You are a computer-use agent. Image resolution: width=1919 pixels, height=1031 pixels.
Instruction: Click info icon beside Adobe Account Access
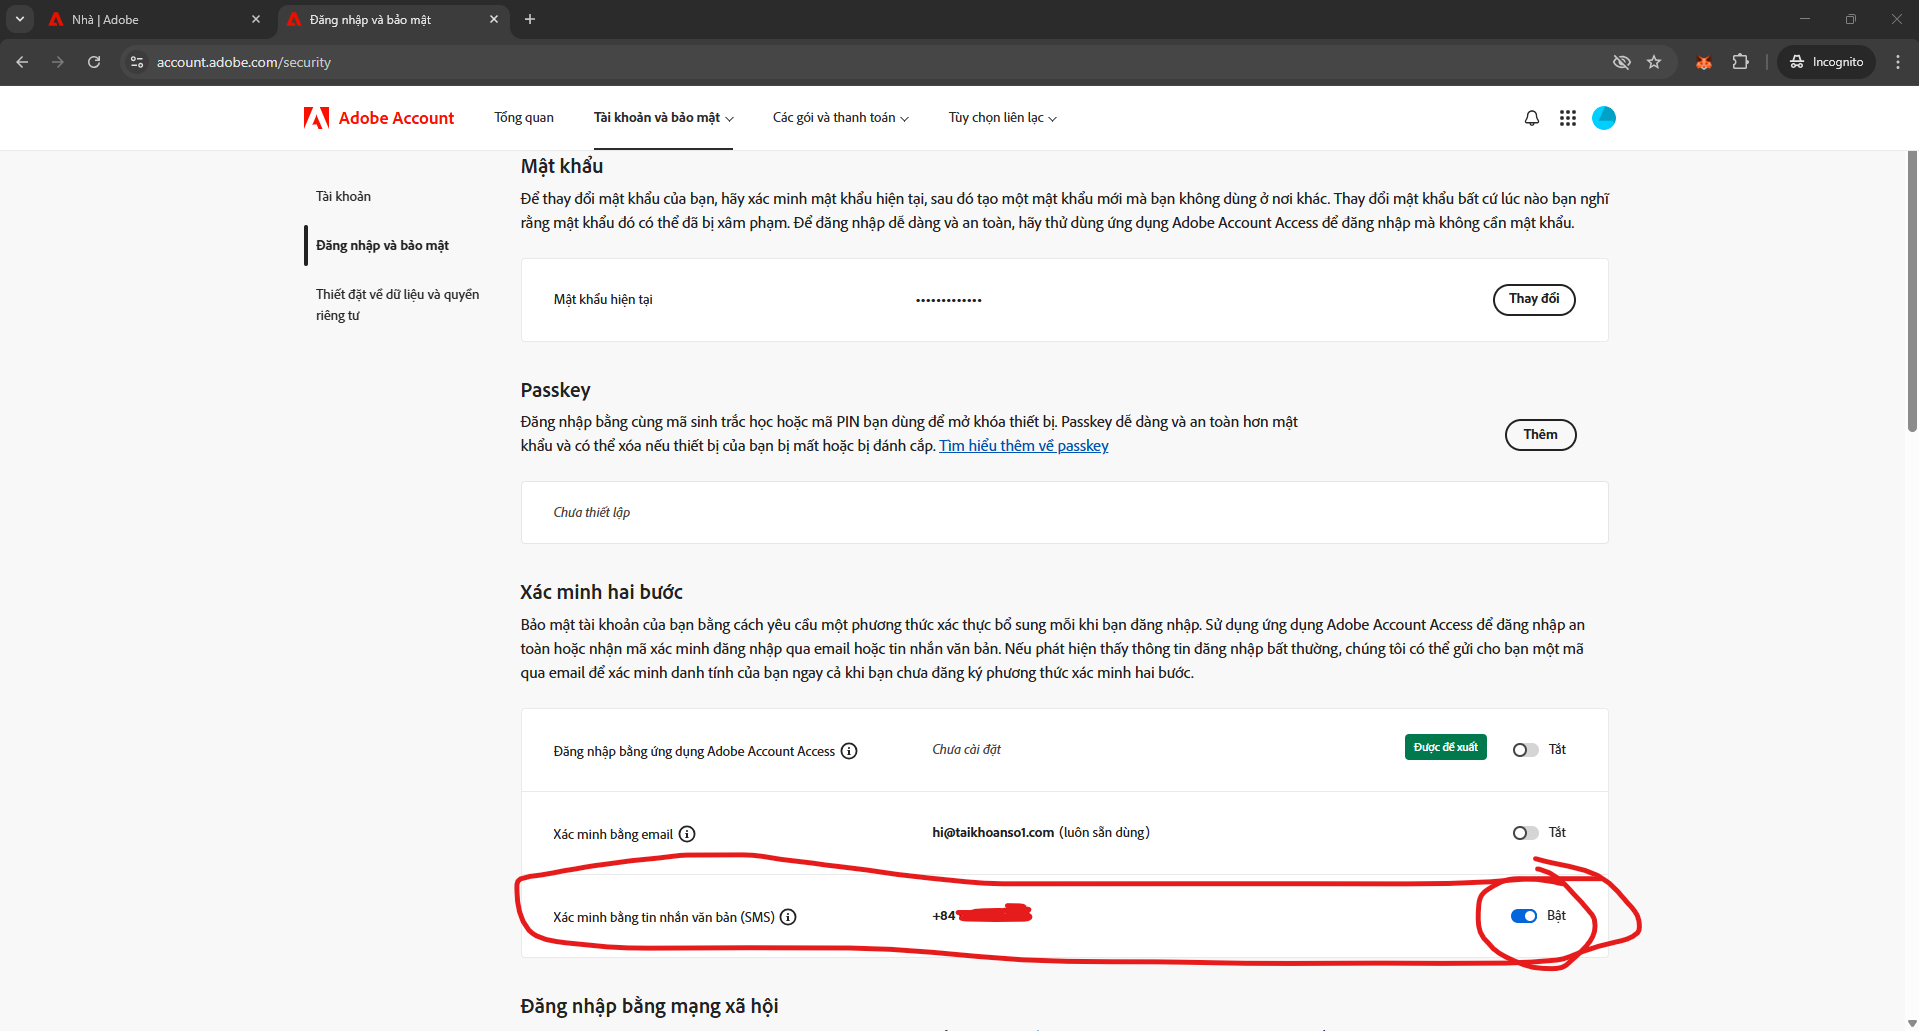849,751
